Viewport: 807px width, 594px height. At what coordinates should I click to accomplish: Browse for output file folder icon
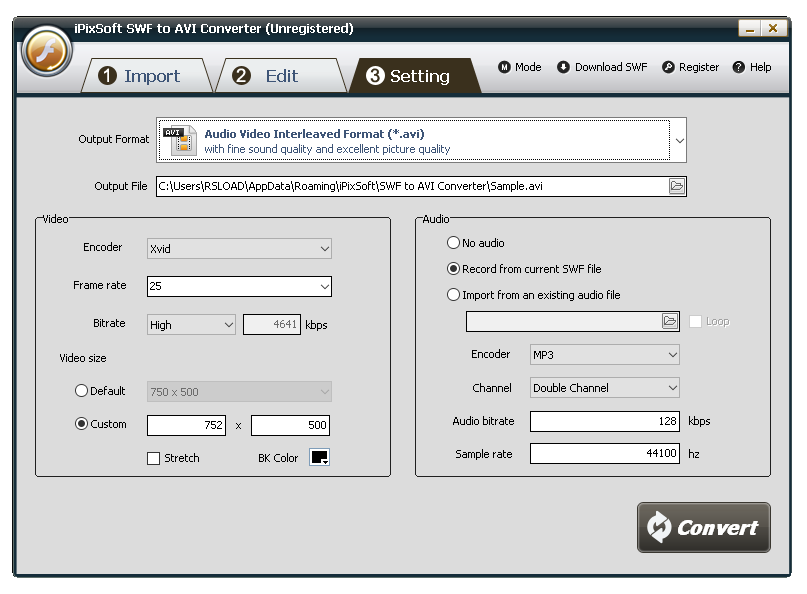[677, 186]
